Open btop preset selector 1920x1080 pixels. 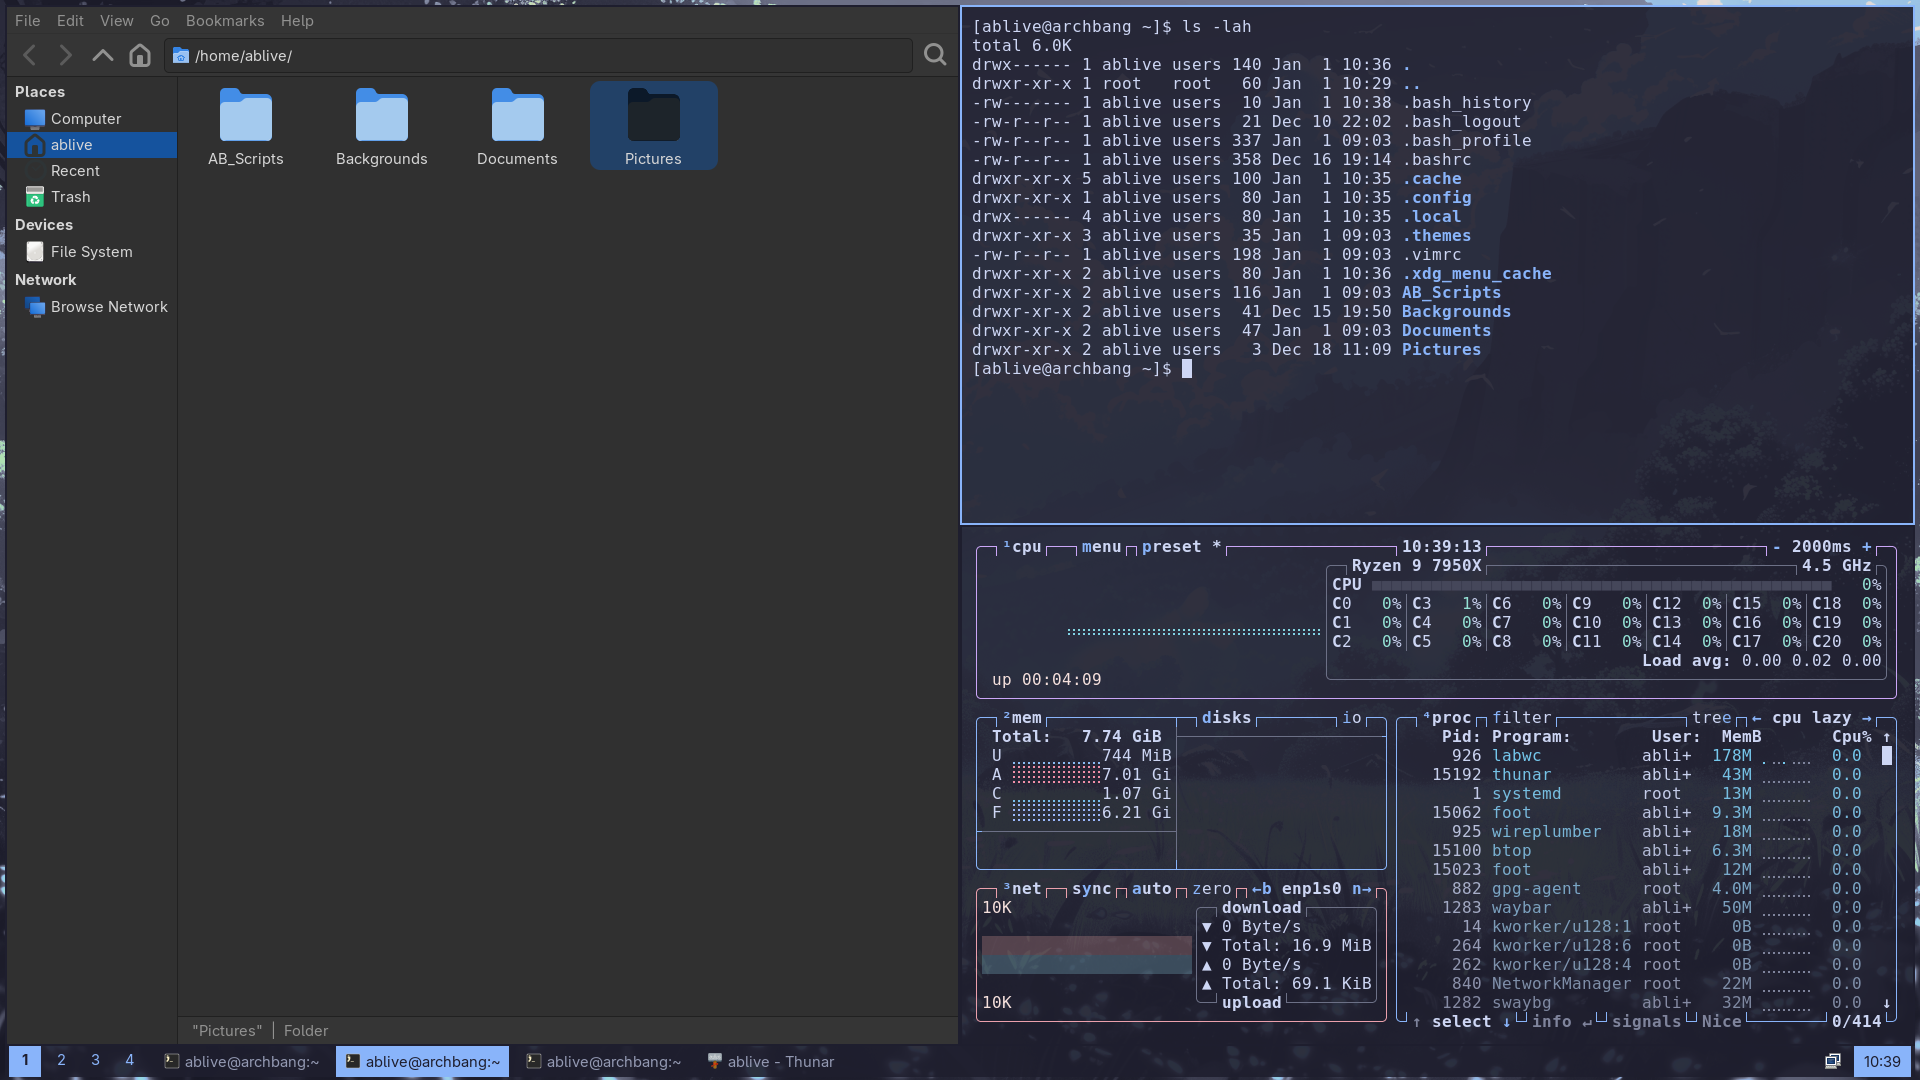coord(1171,547)
